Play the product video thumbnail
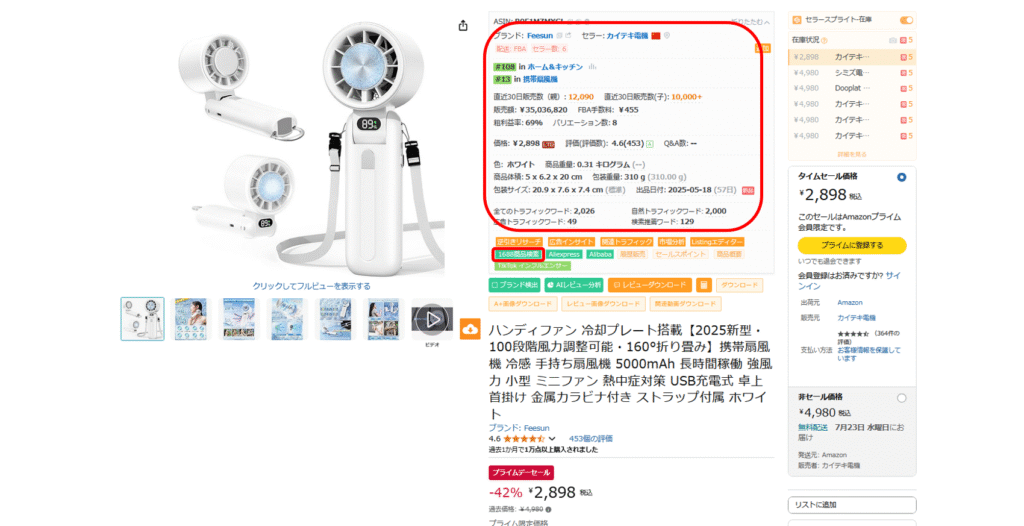The height and width of the screenshot is (526, 1024). 432,319
